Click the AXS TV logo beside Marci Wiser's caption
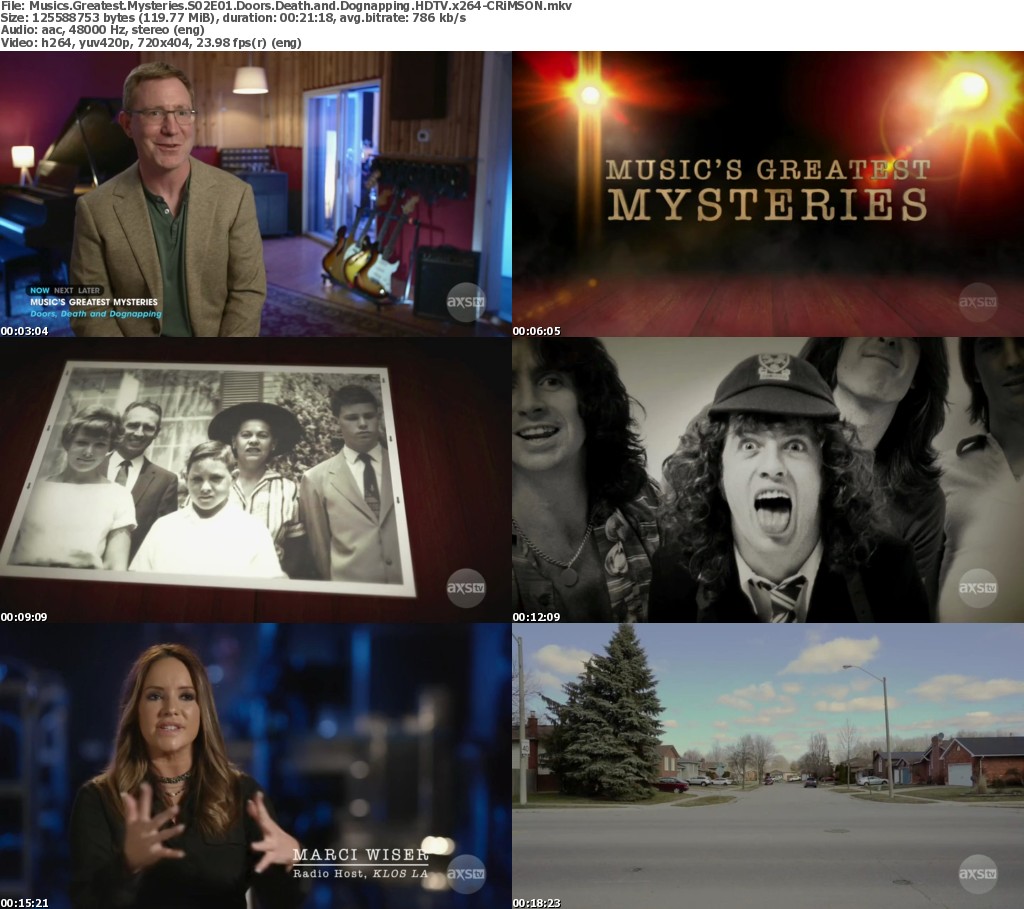Screen dimensions: 1024x909 click(x=466, y=873)
